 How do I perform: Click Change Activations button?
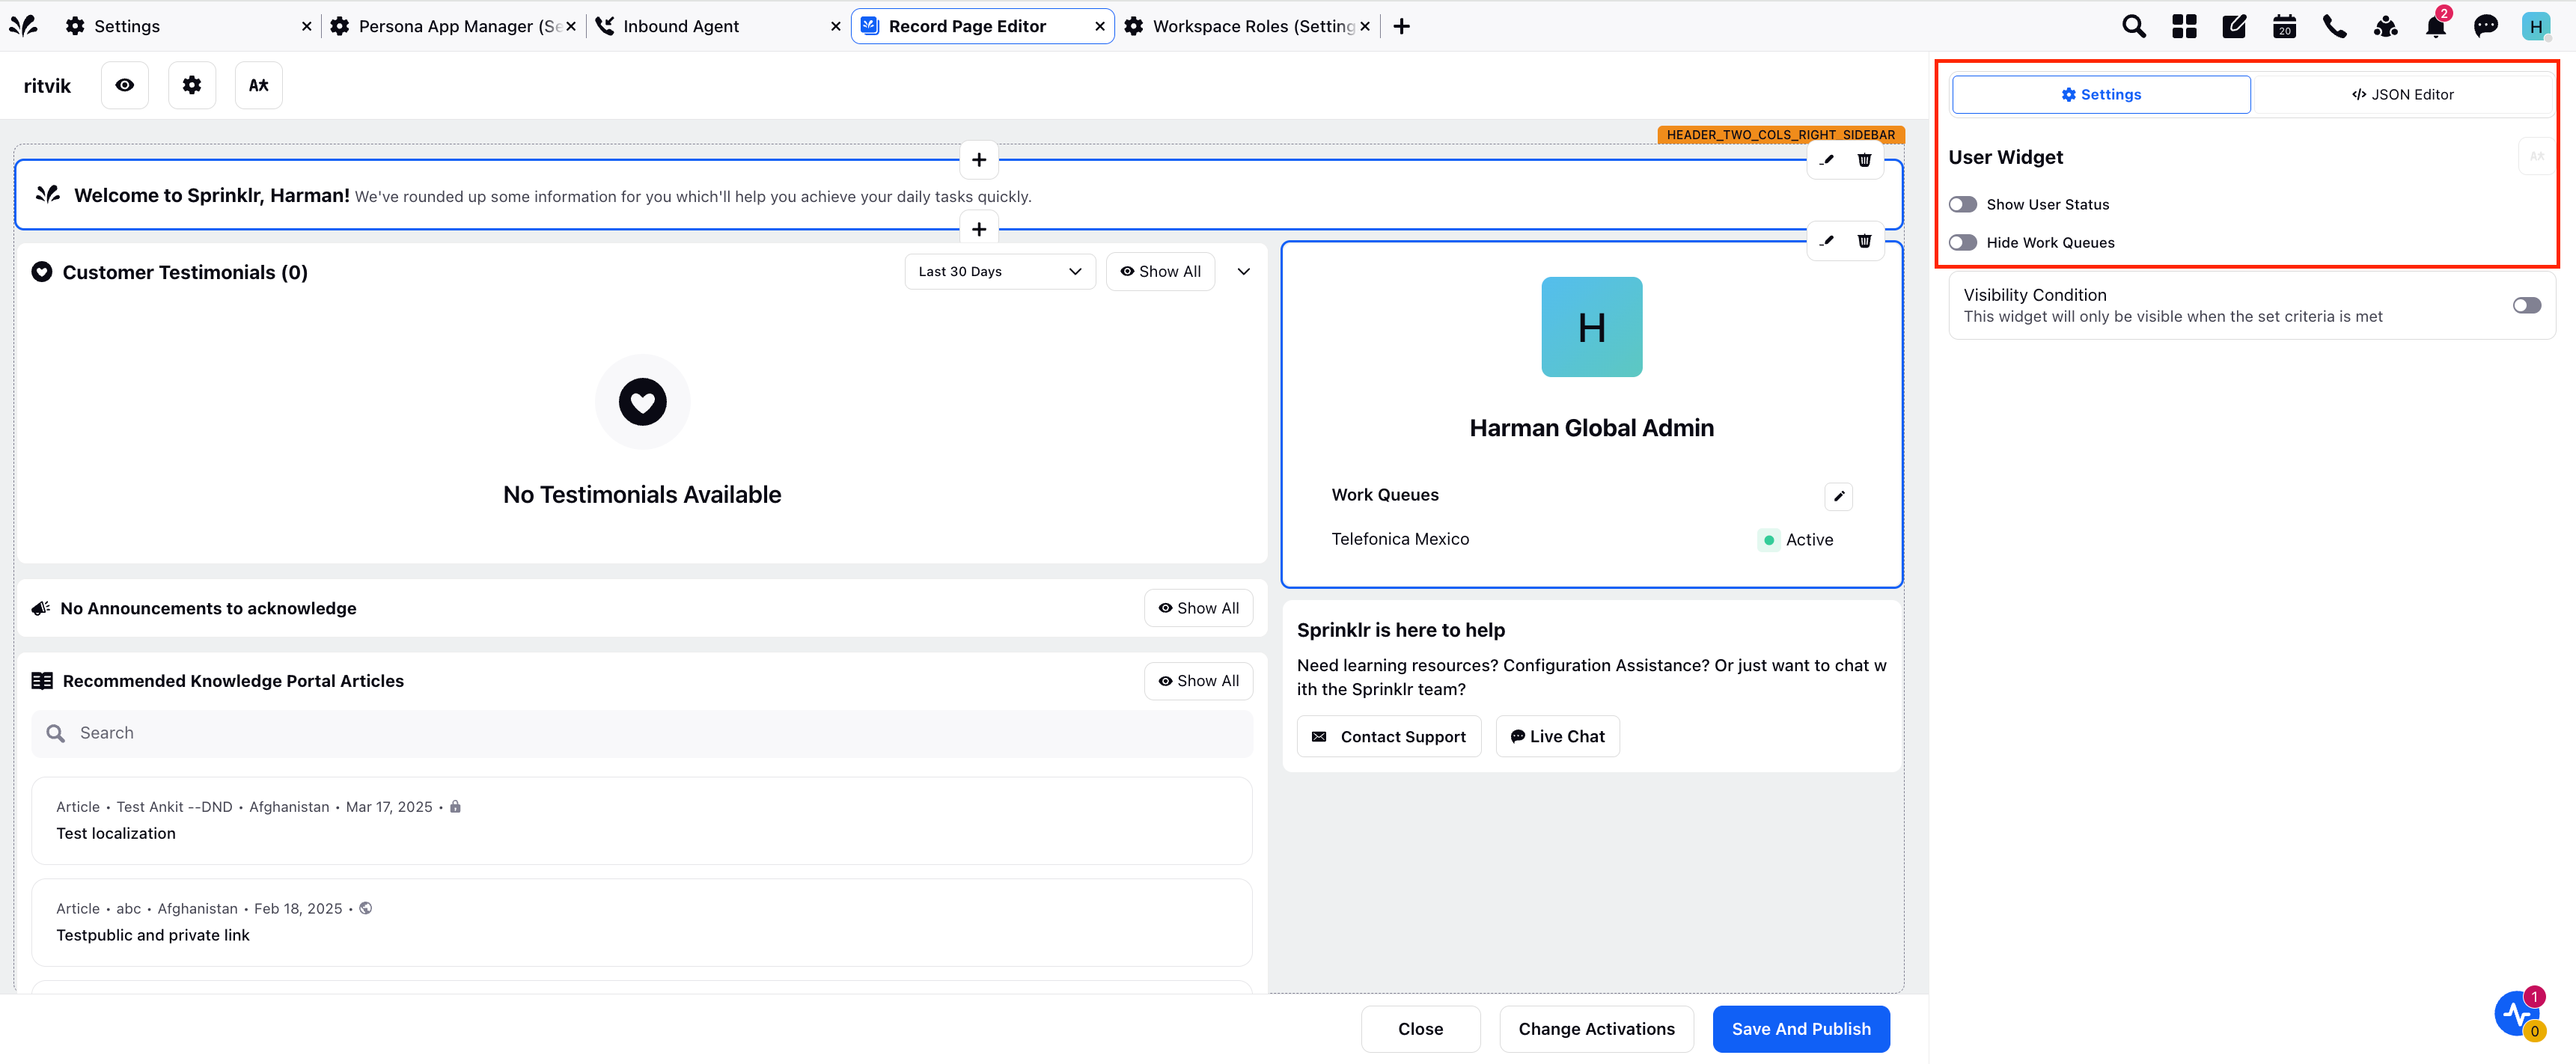(1596, 1029)
